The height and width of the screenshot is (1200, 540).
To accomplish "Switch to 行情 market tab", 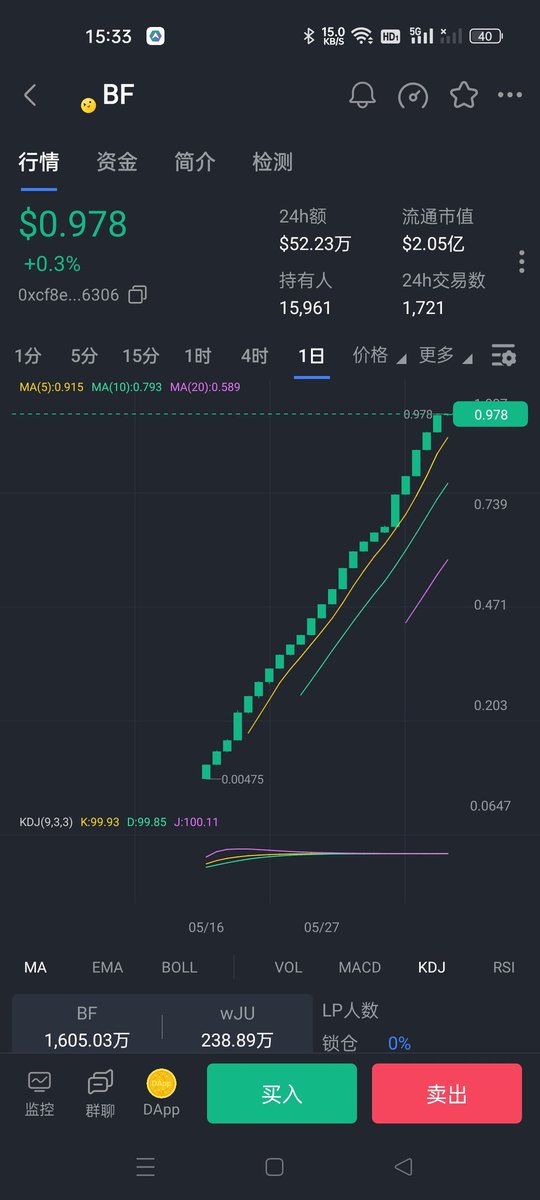I will coord(38,162).
